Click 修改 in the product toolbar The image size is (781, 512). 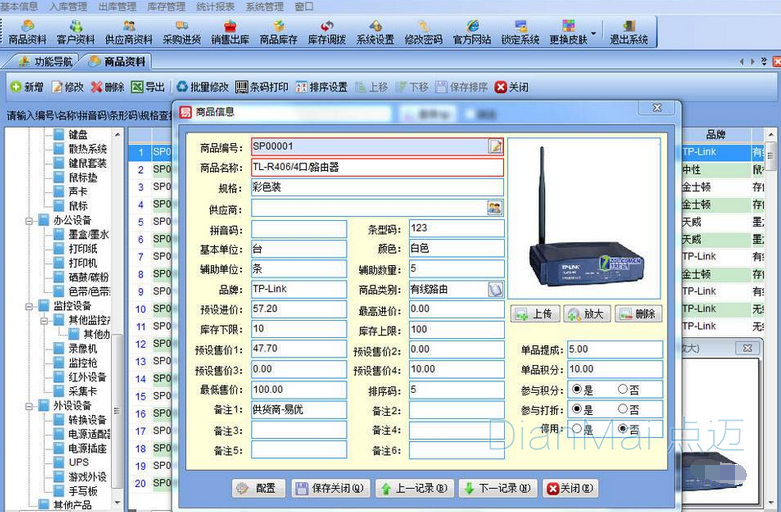68,87
